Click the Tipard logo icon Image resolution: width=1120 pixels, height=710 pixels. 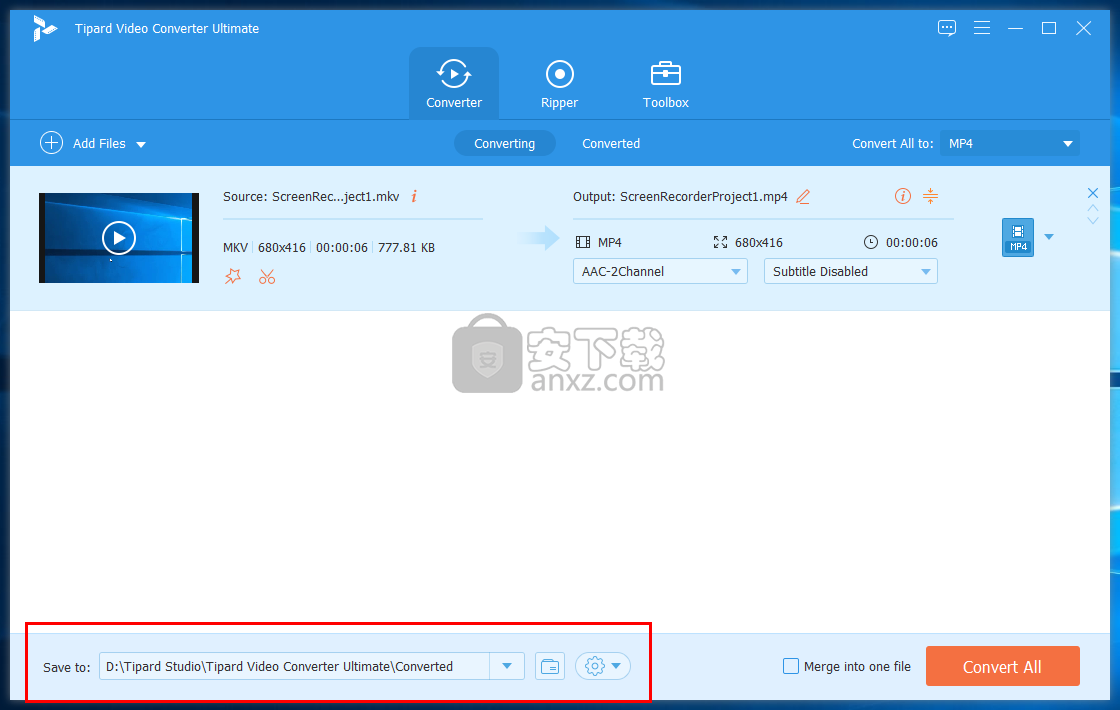point(44,29)
